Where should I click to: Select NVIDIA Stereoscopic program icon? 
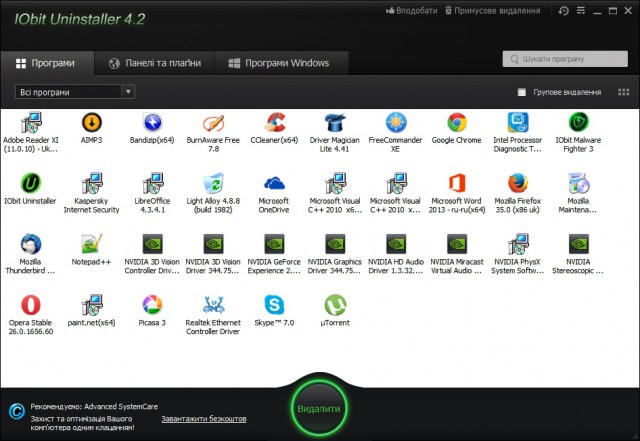click(578, 244)
